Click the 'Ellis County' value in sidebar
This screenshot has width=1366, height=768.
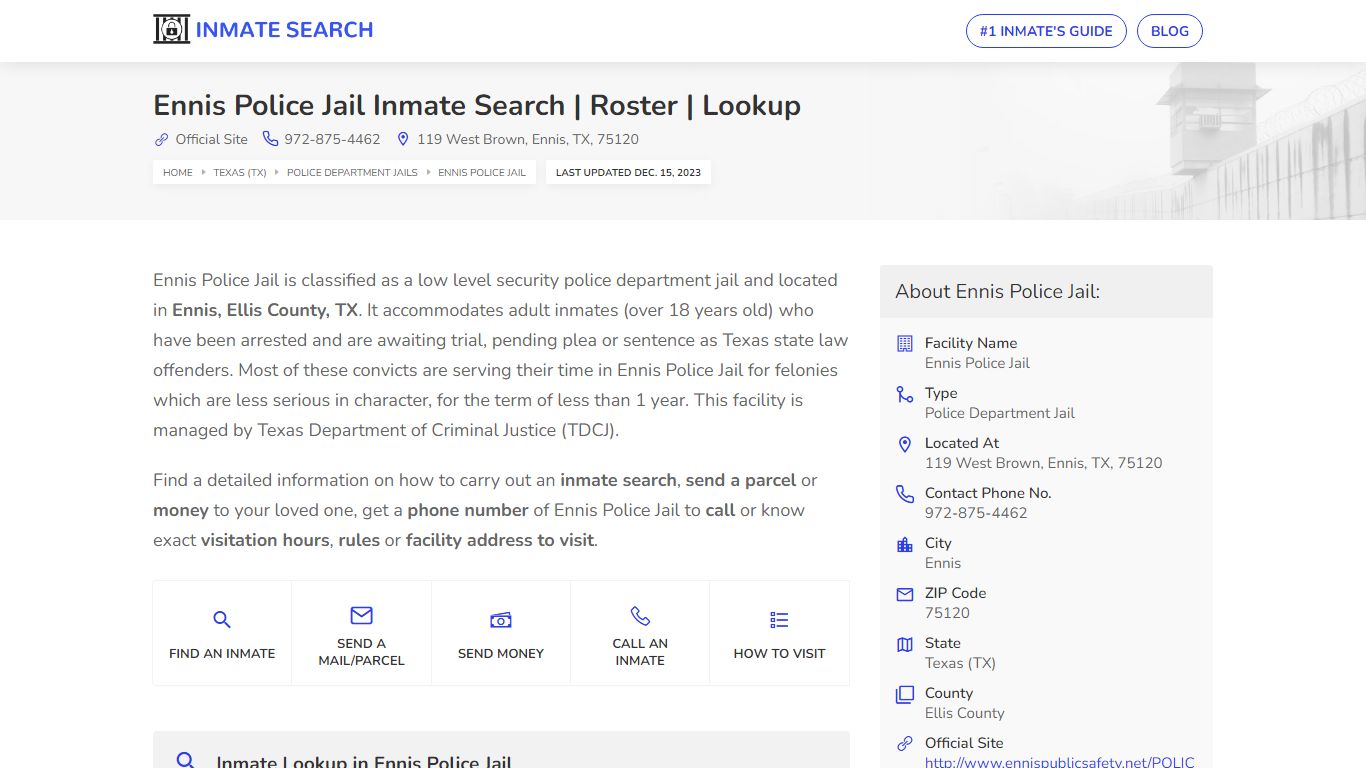(x=965, y=713)
